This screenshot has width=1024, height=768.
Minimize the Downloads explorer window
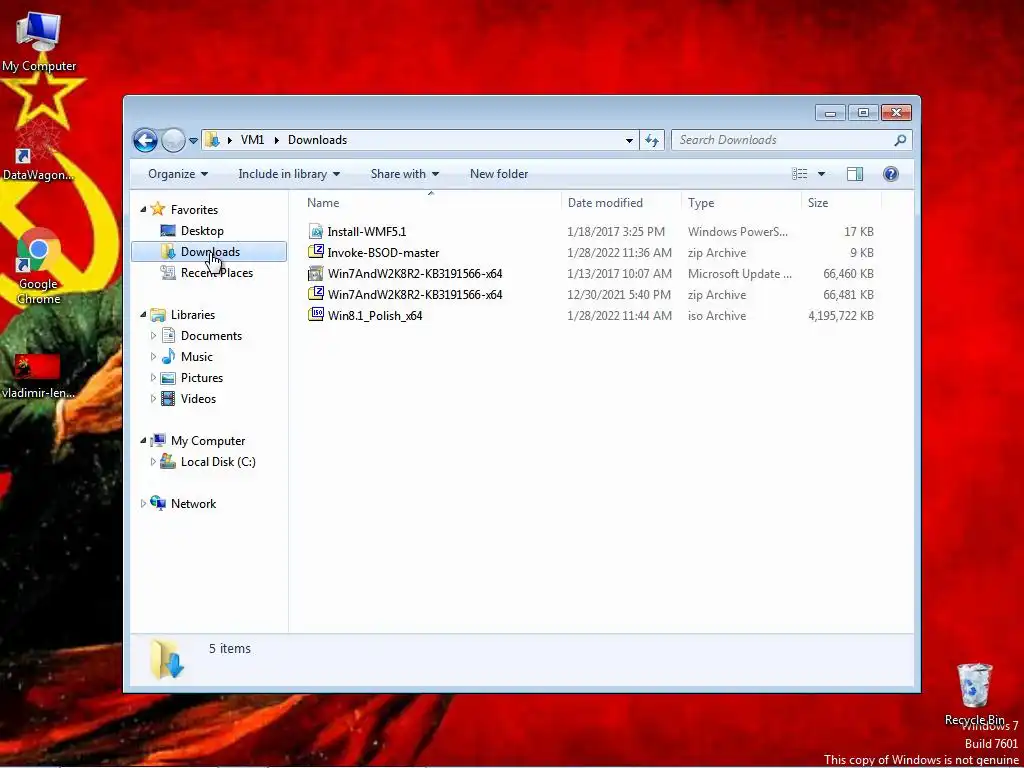(x=830, y=113)
